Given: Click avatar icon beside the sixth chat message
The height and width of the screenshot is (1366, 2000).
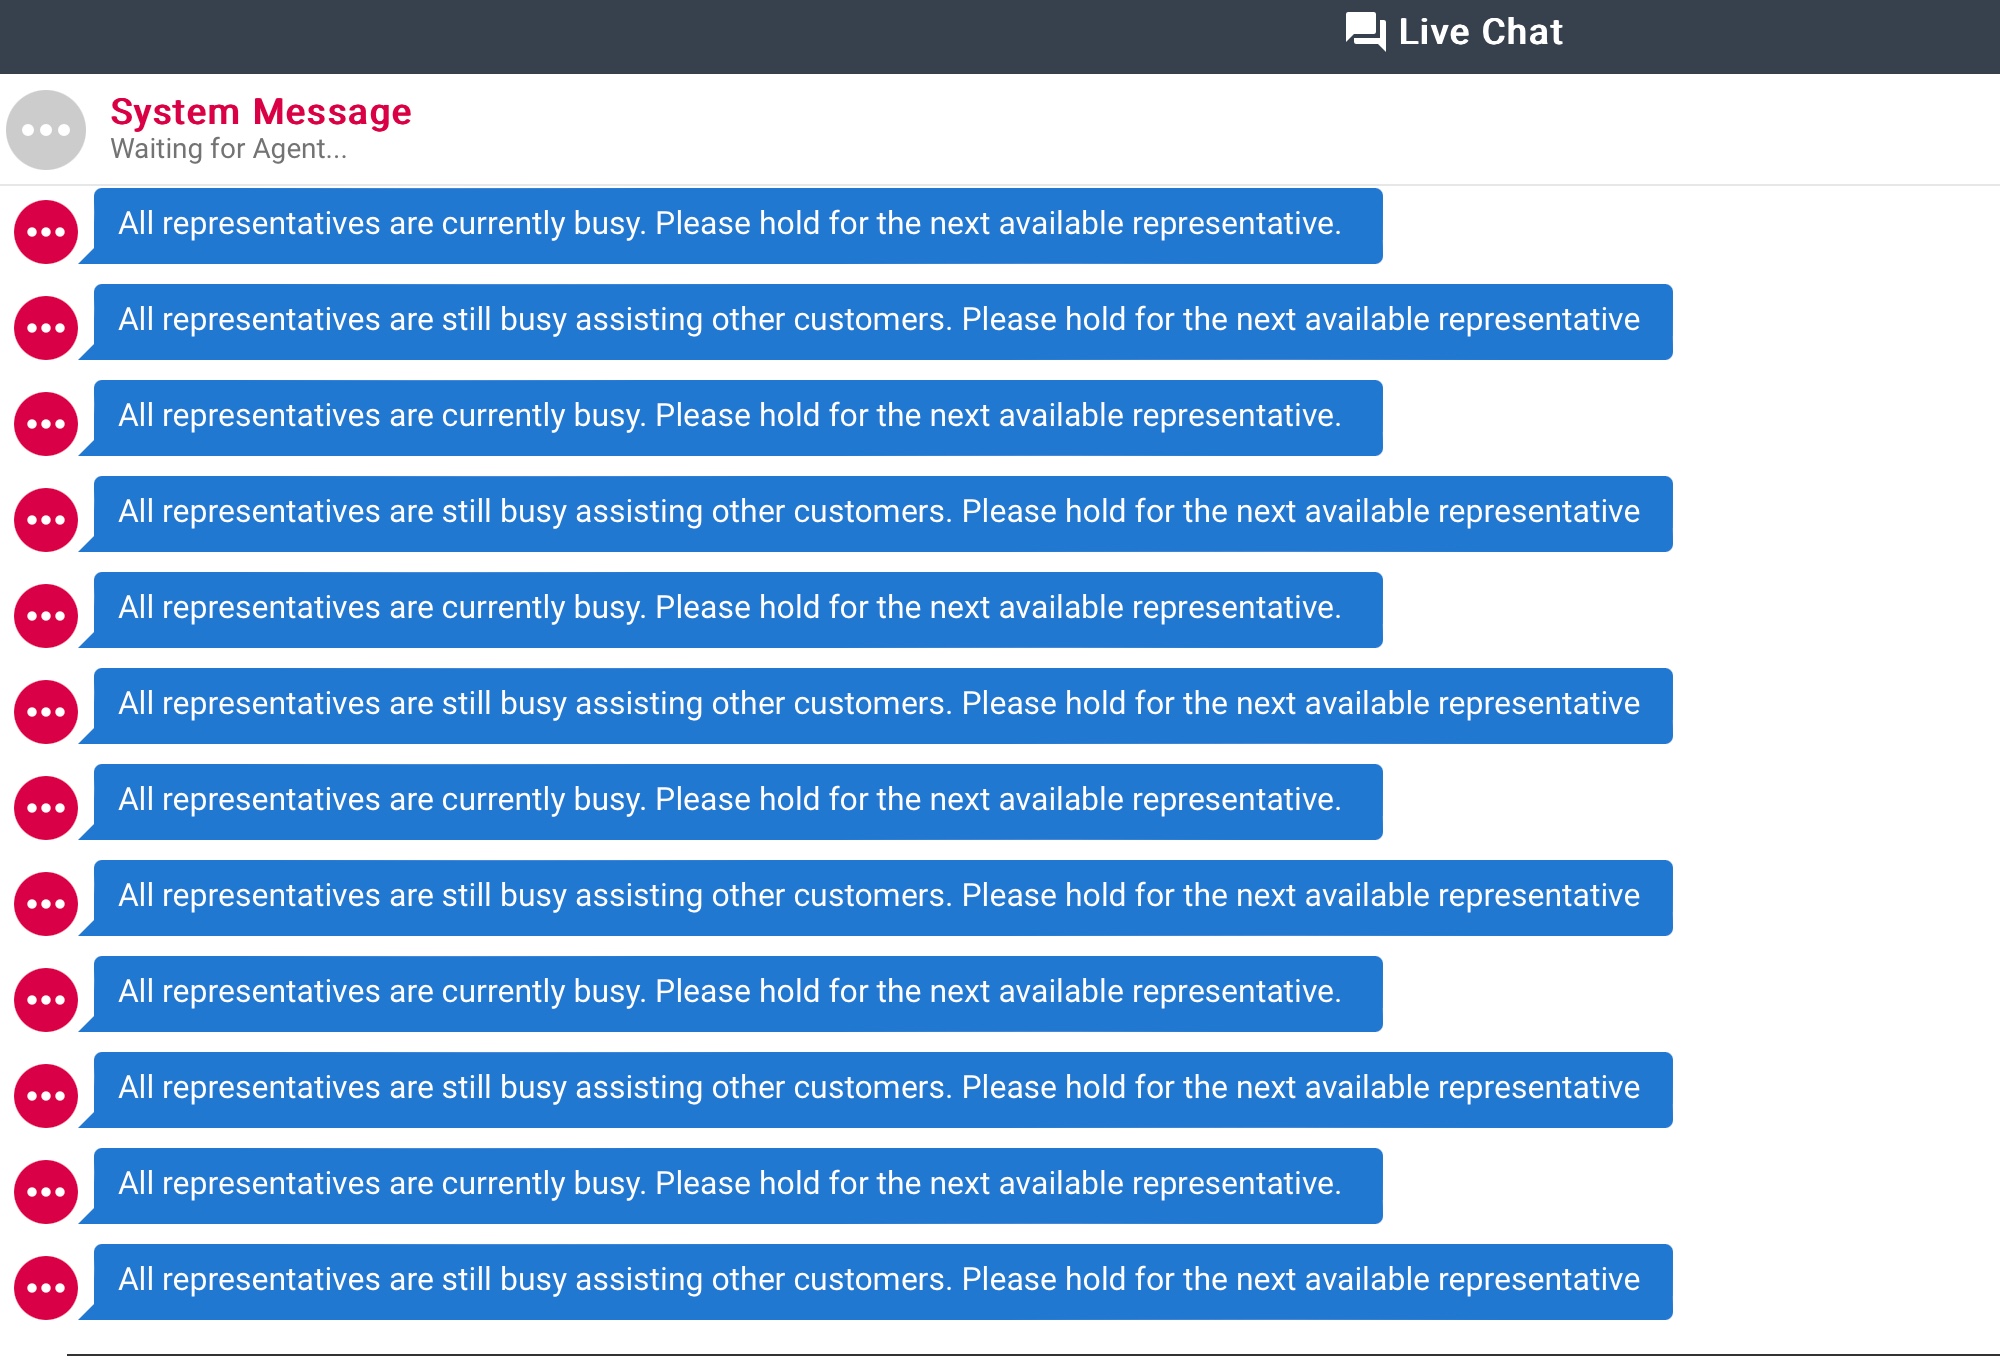Looking at the screenshot, I should pos(46,712).
